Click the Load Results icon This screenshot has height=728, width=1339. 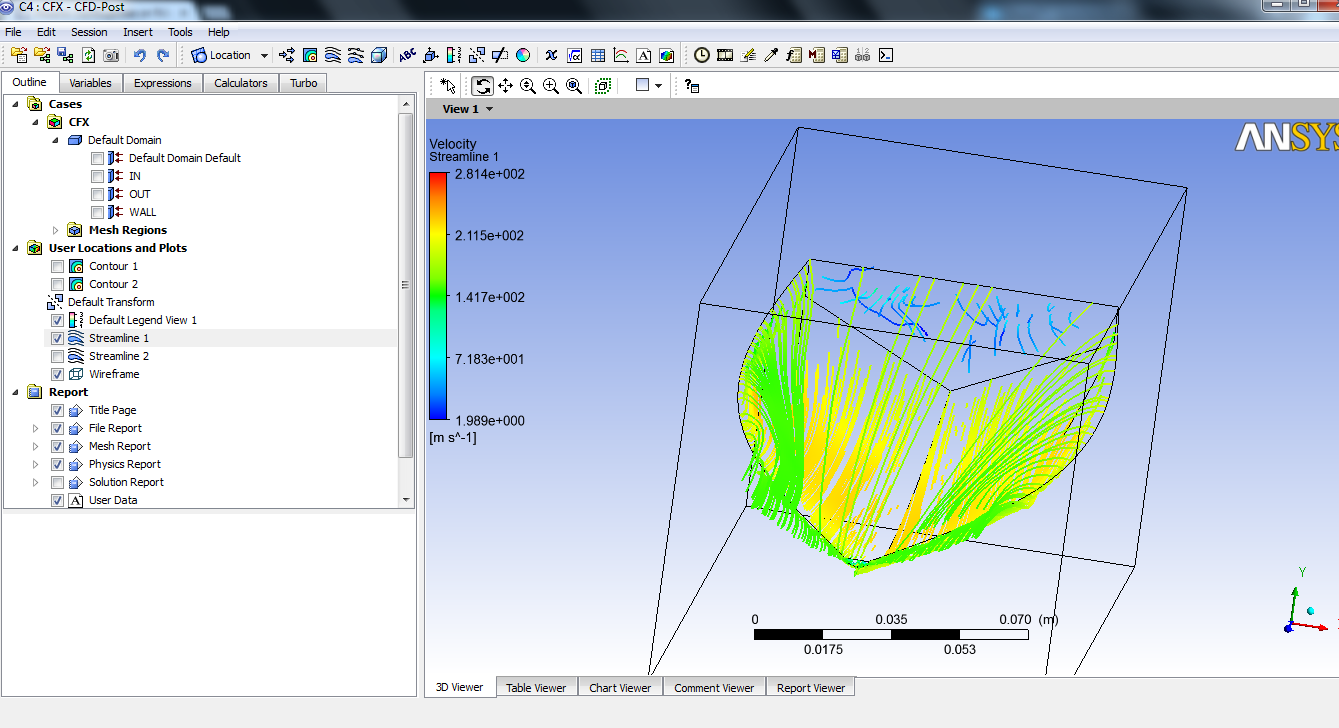(x=18, y=55)
